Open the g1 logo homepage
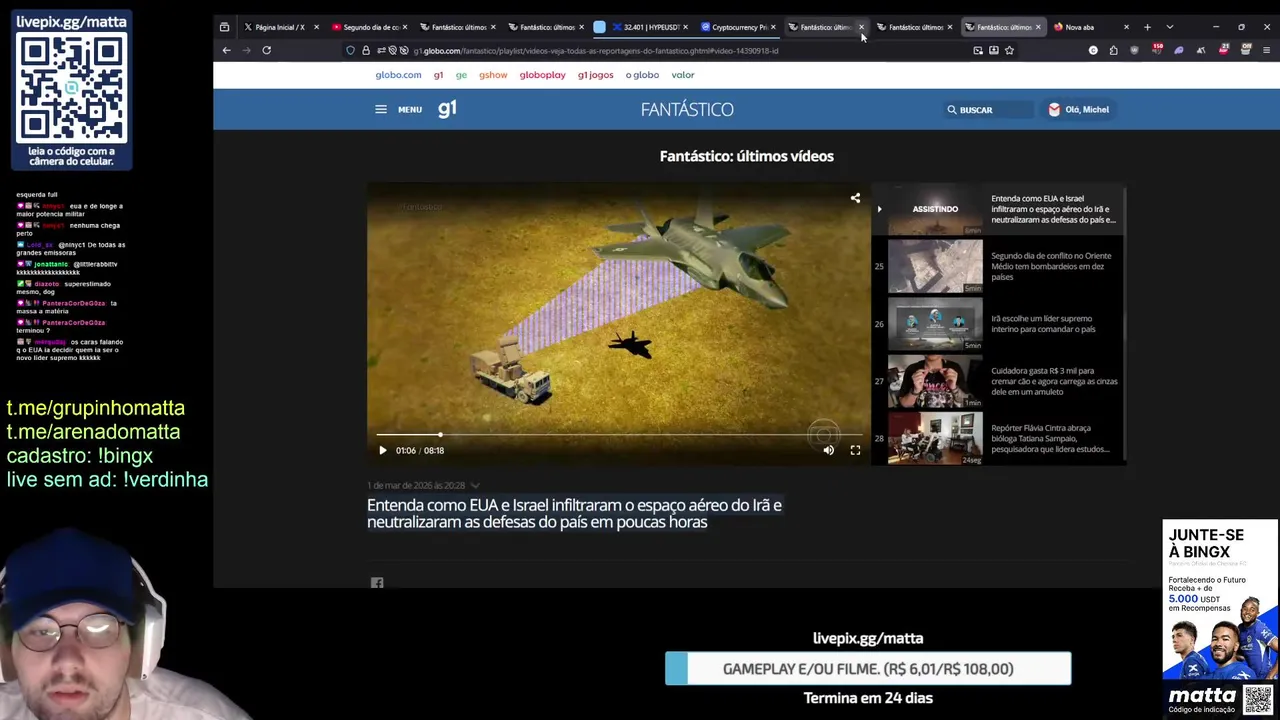This screenshot has height=720, width=1280. coord(447,108)
